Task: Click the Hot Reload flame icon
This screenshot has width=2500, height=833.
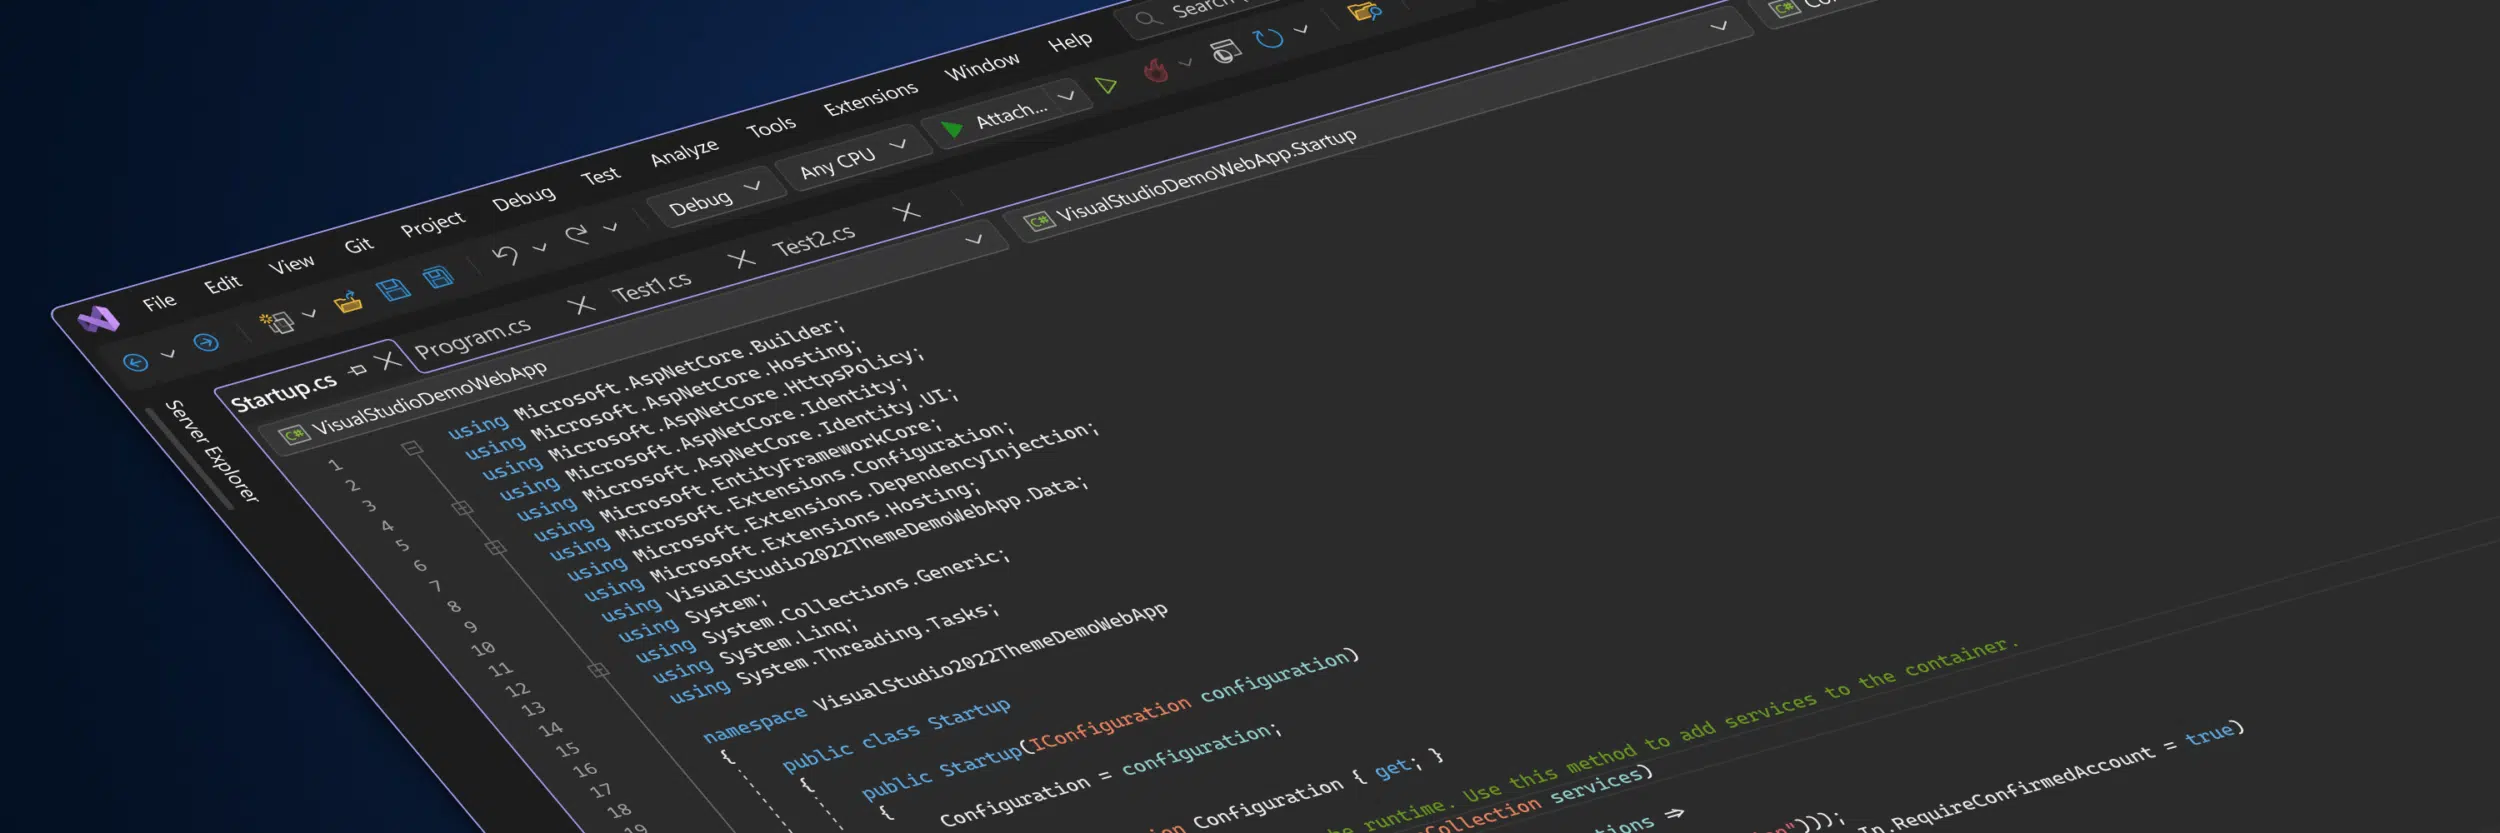Action: pyautogui.click(x=1156, y=70)
